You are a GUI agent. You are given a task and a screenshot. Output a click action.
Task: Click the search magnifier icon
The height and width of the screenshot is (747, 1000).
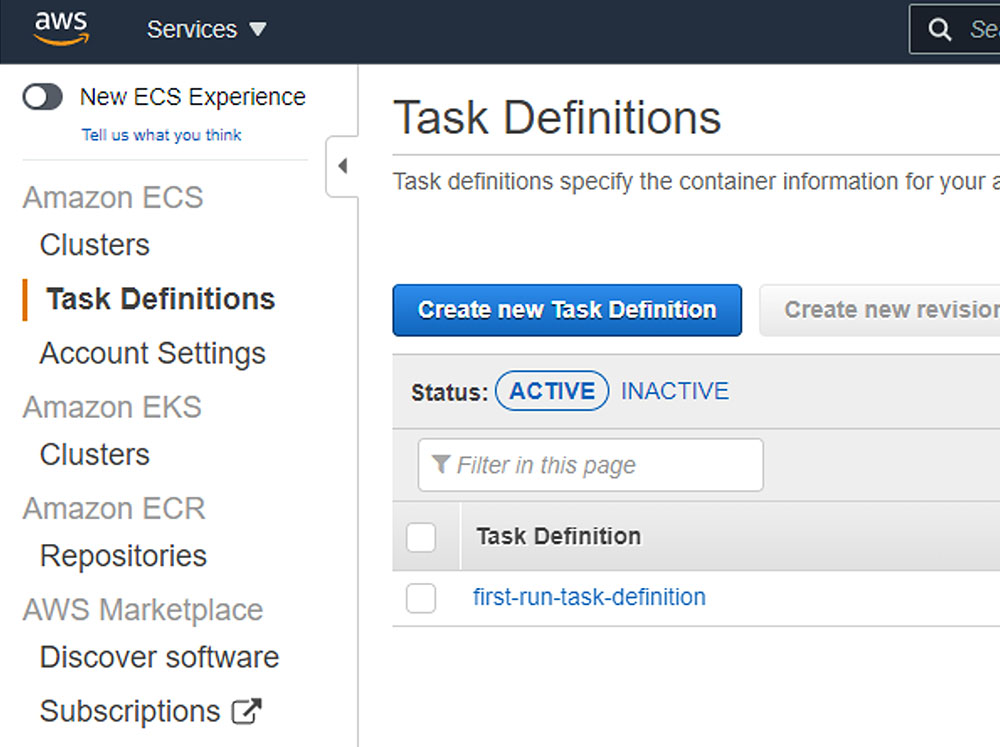[939, 29]
